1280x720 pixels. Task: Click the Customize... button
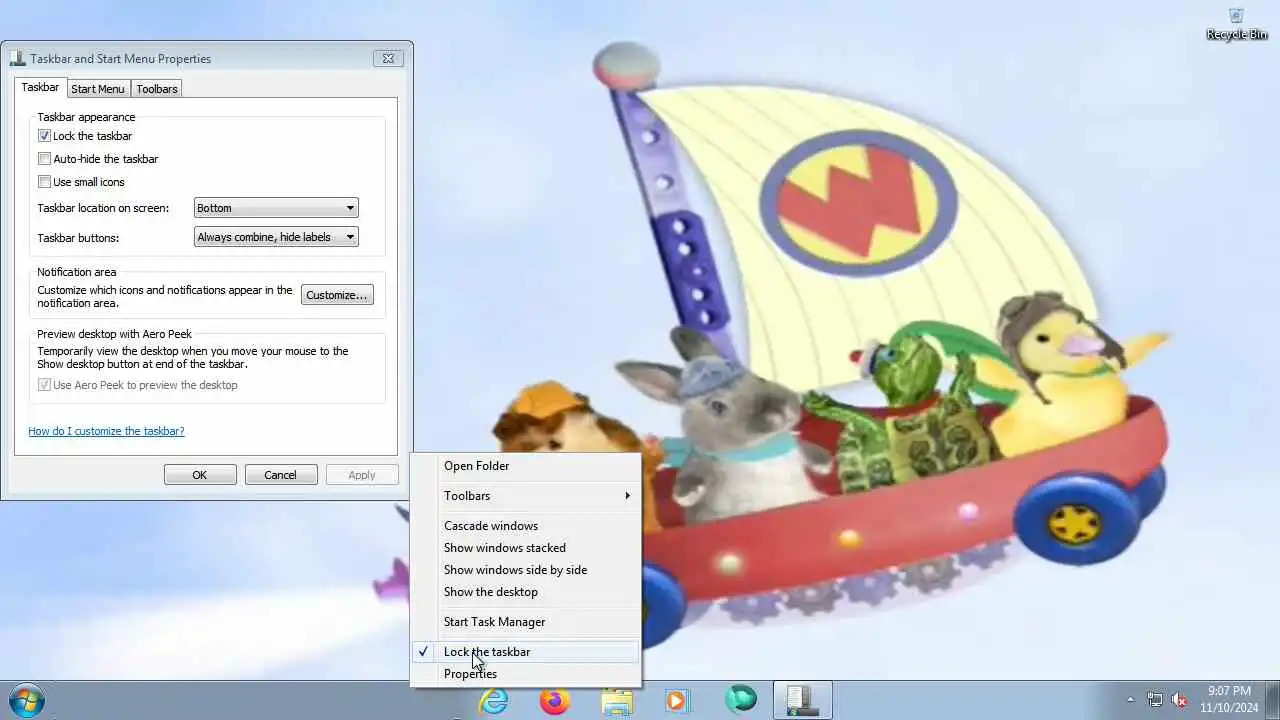click(337, 295)
